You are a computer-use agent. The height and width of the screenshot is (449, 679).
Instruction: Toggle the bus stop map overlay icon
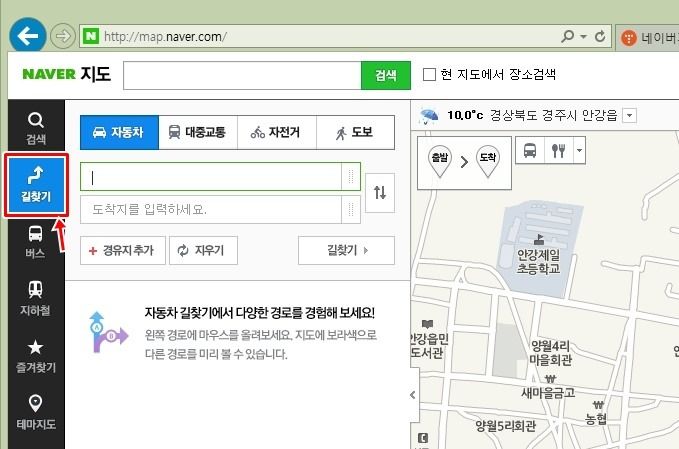530,150
